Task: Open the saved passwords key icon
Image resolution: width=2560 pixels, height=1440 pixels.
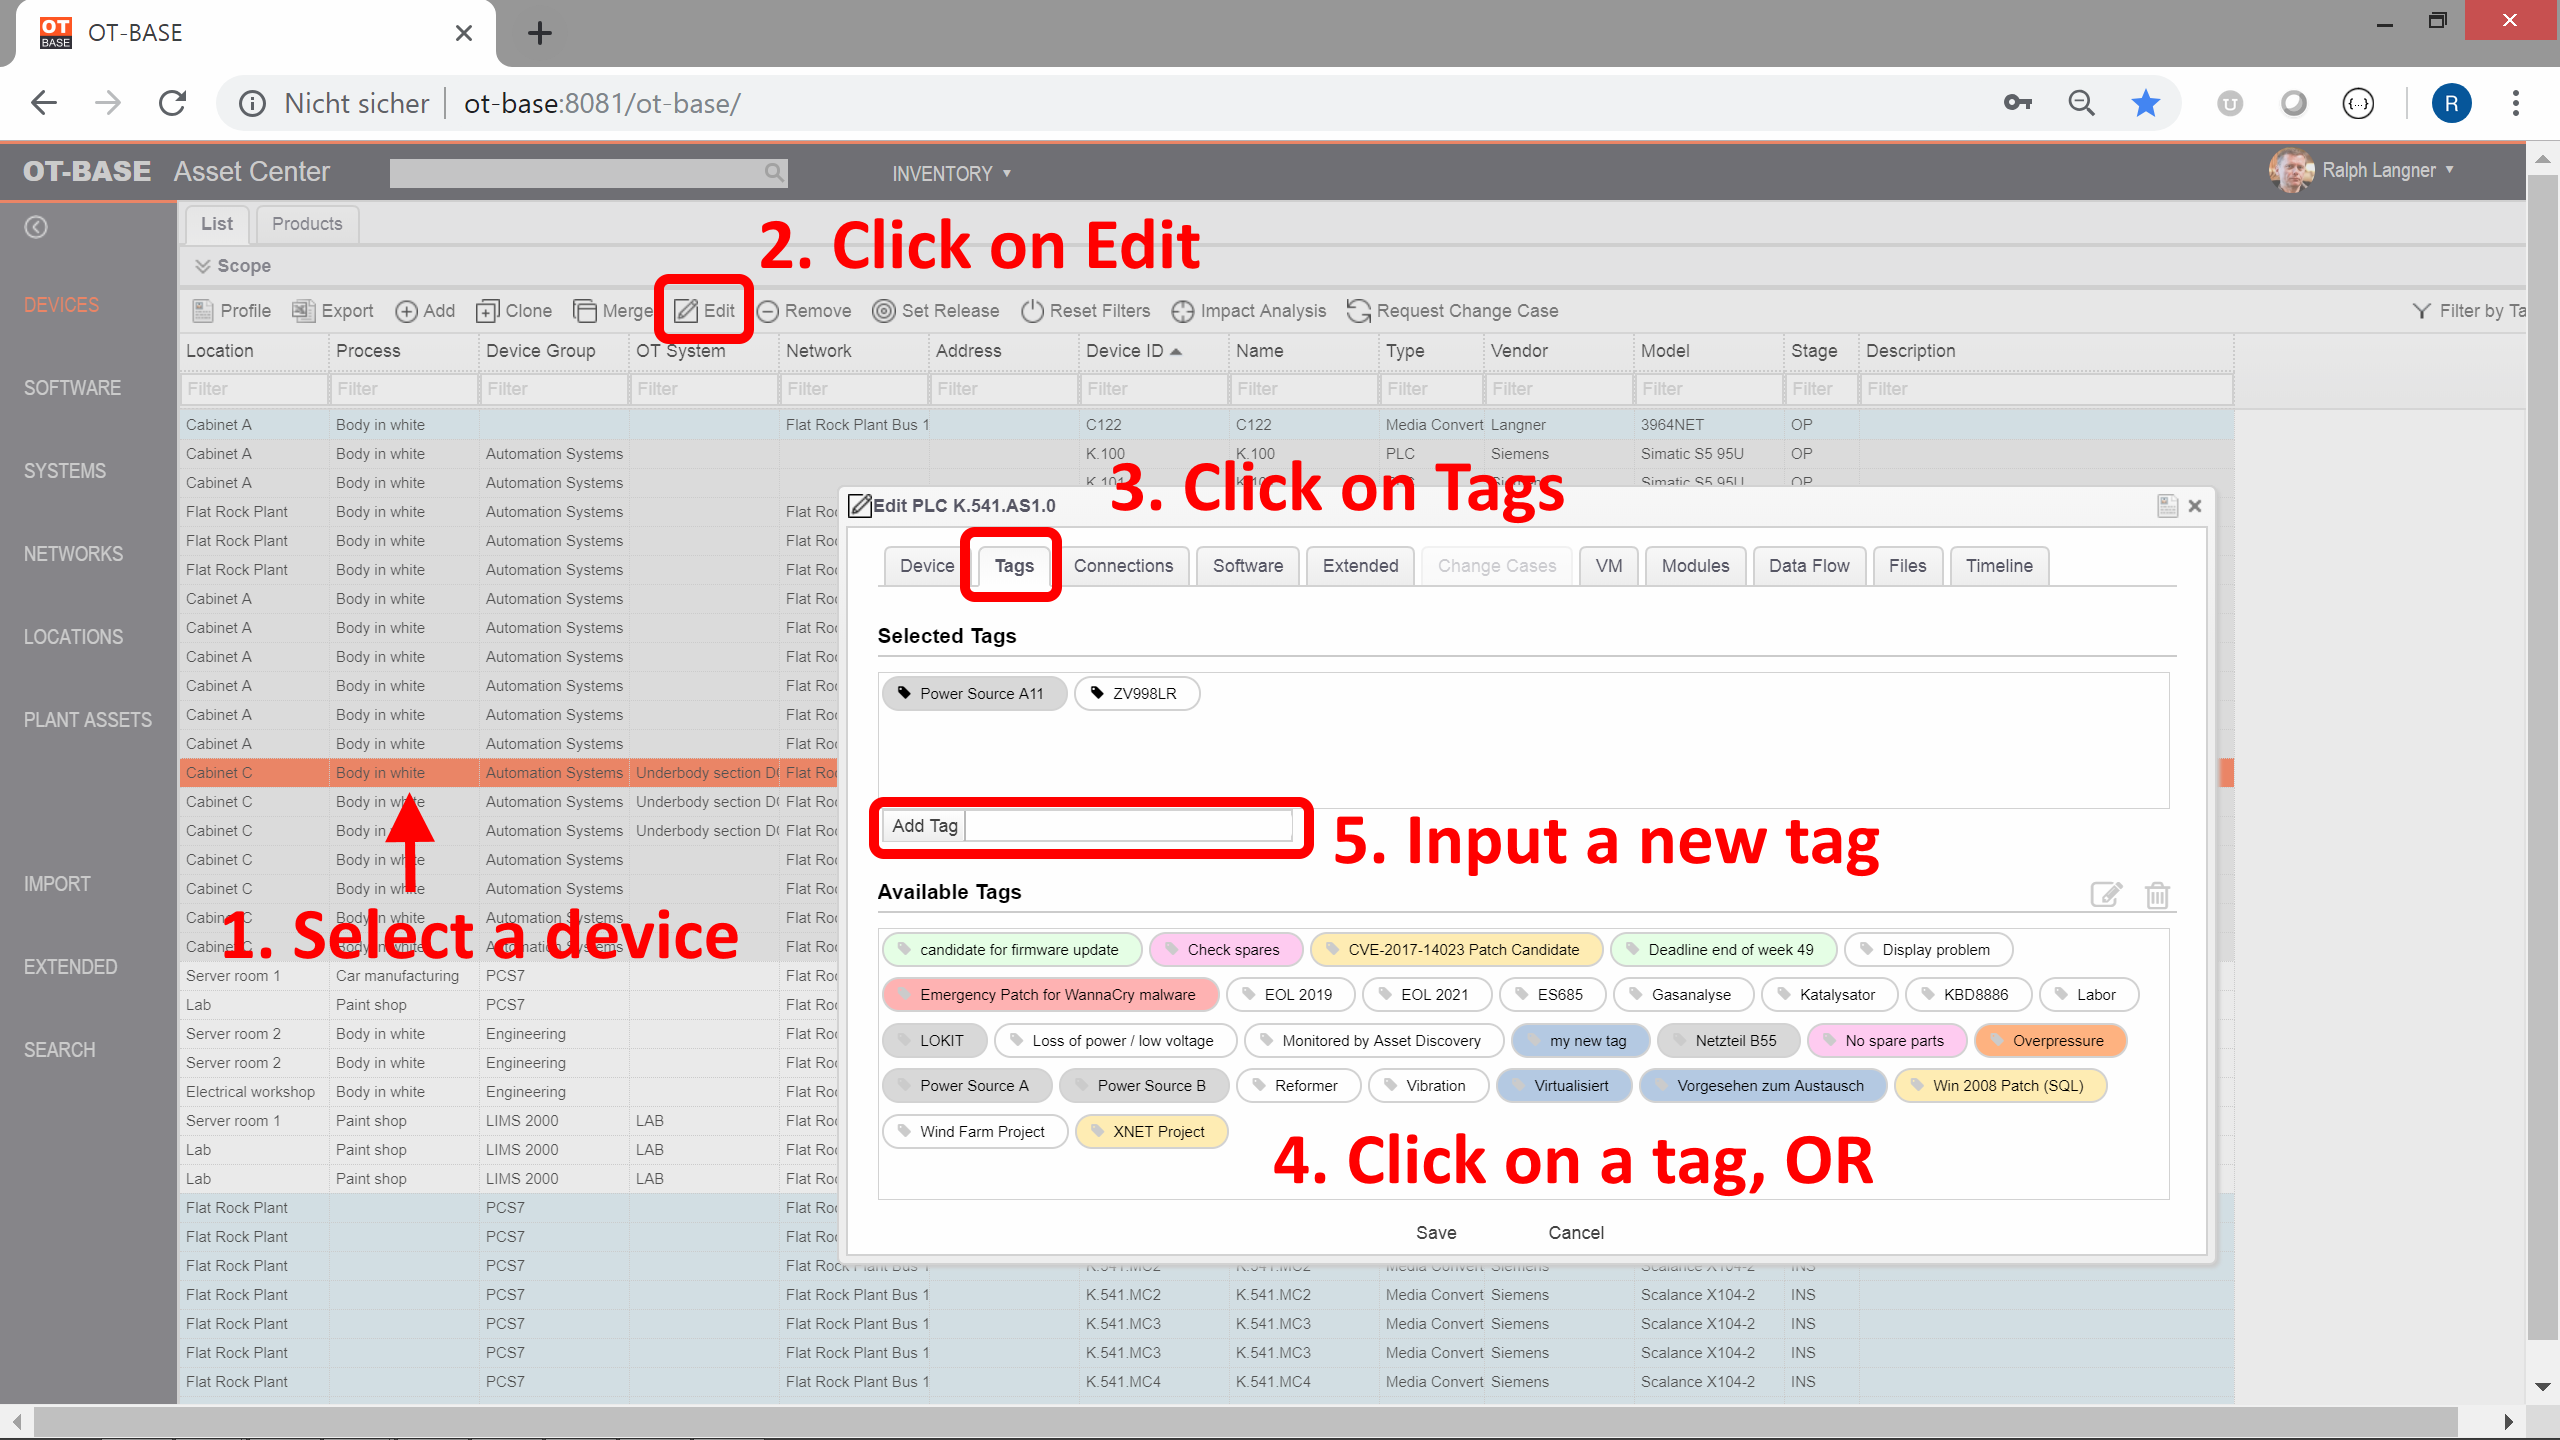Action: (2018, 103)
